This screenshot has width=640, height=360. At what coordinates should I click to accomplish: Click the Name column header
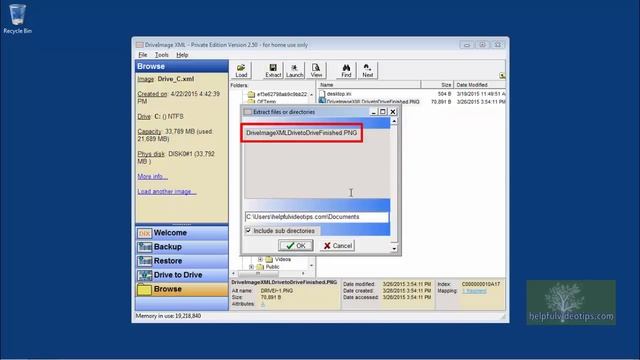point(369,85)
